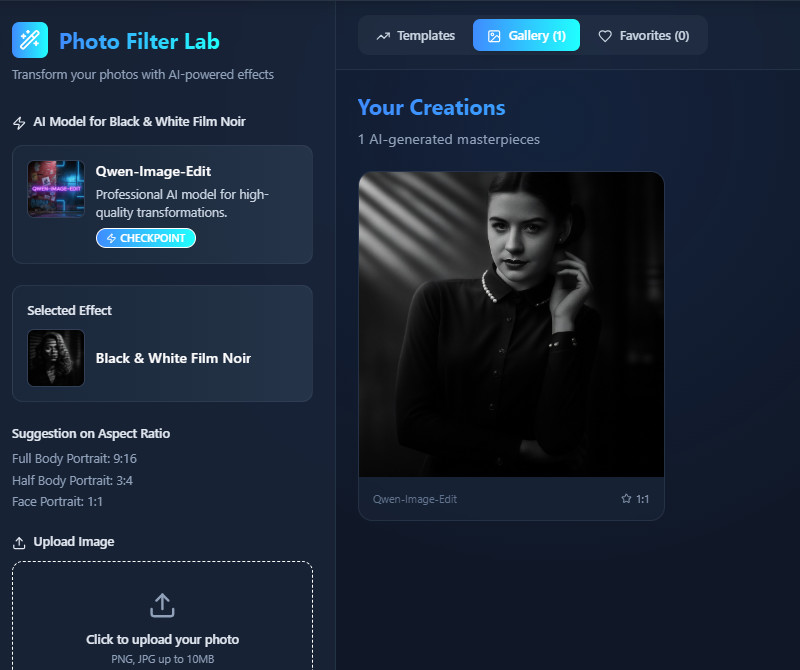Click the heart icon in Favorites tab
Image resolution: width=800 pixels, height=670 pixels.
[605, 36]
